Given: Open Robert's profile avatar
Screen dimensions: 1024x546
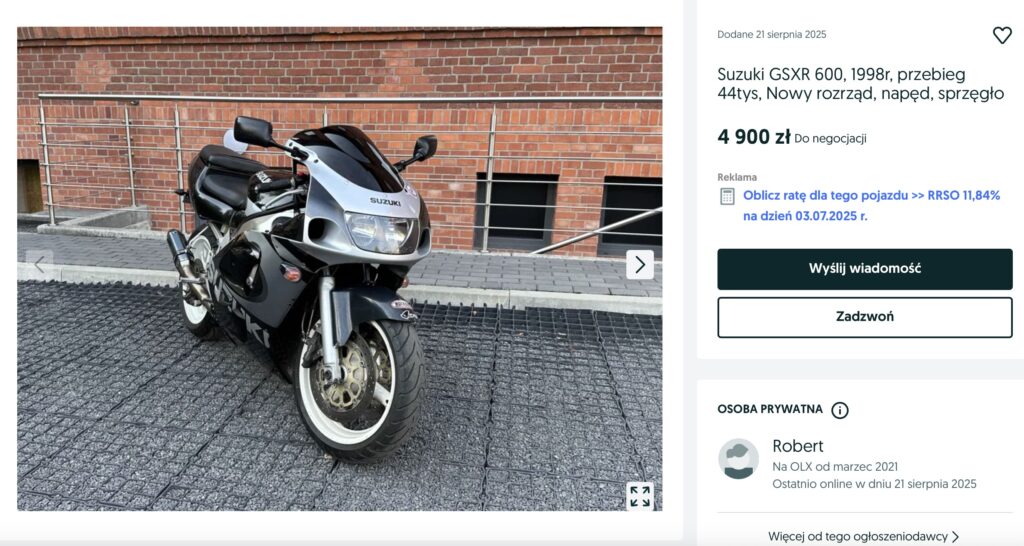Looking at the screenshot, I should (739, 458).
